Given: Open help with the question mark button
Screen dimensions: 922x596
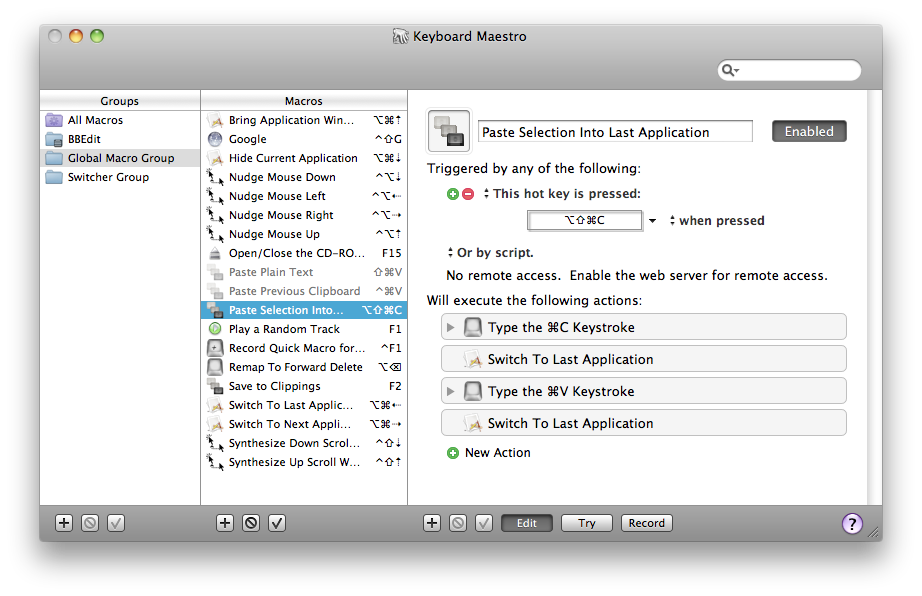Looking at the screenshot, I should tap(852, 523).
